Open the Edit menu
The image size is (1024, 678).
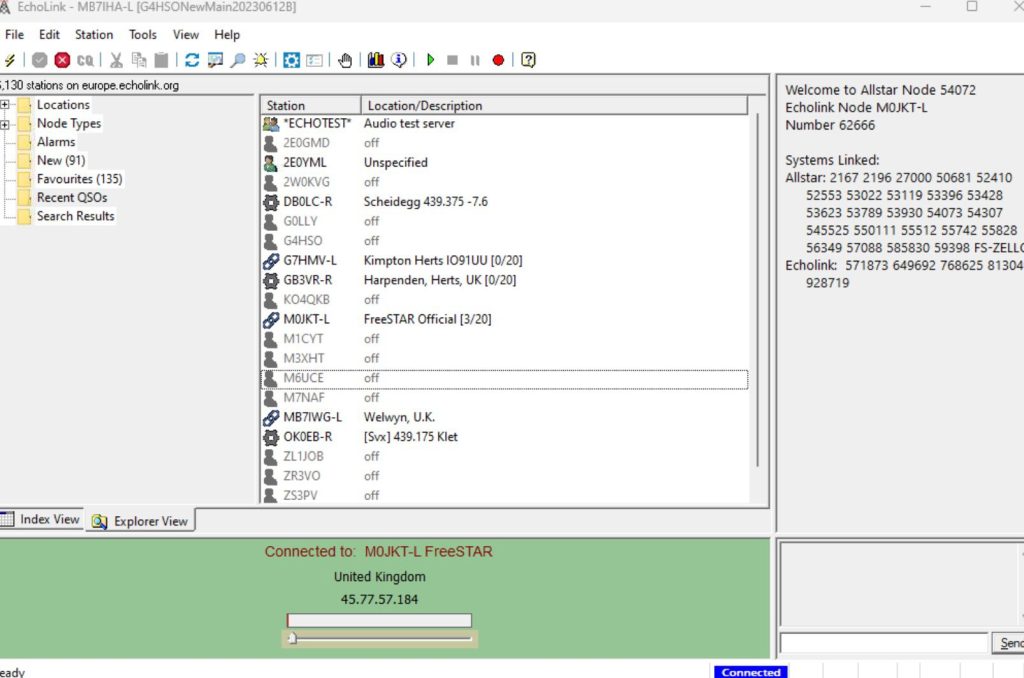[x=49, y=35]
